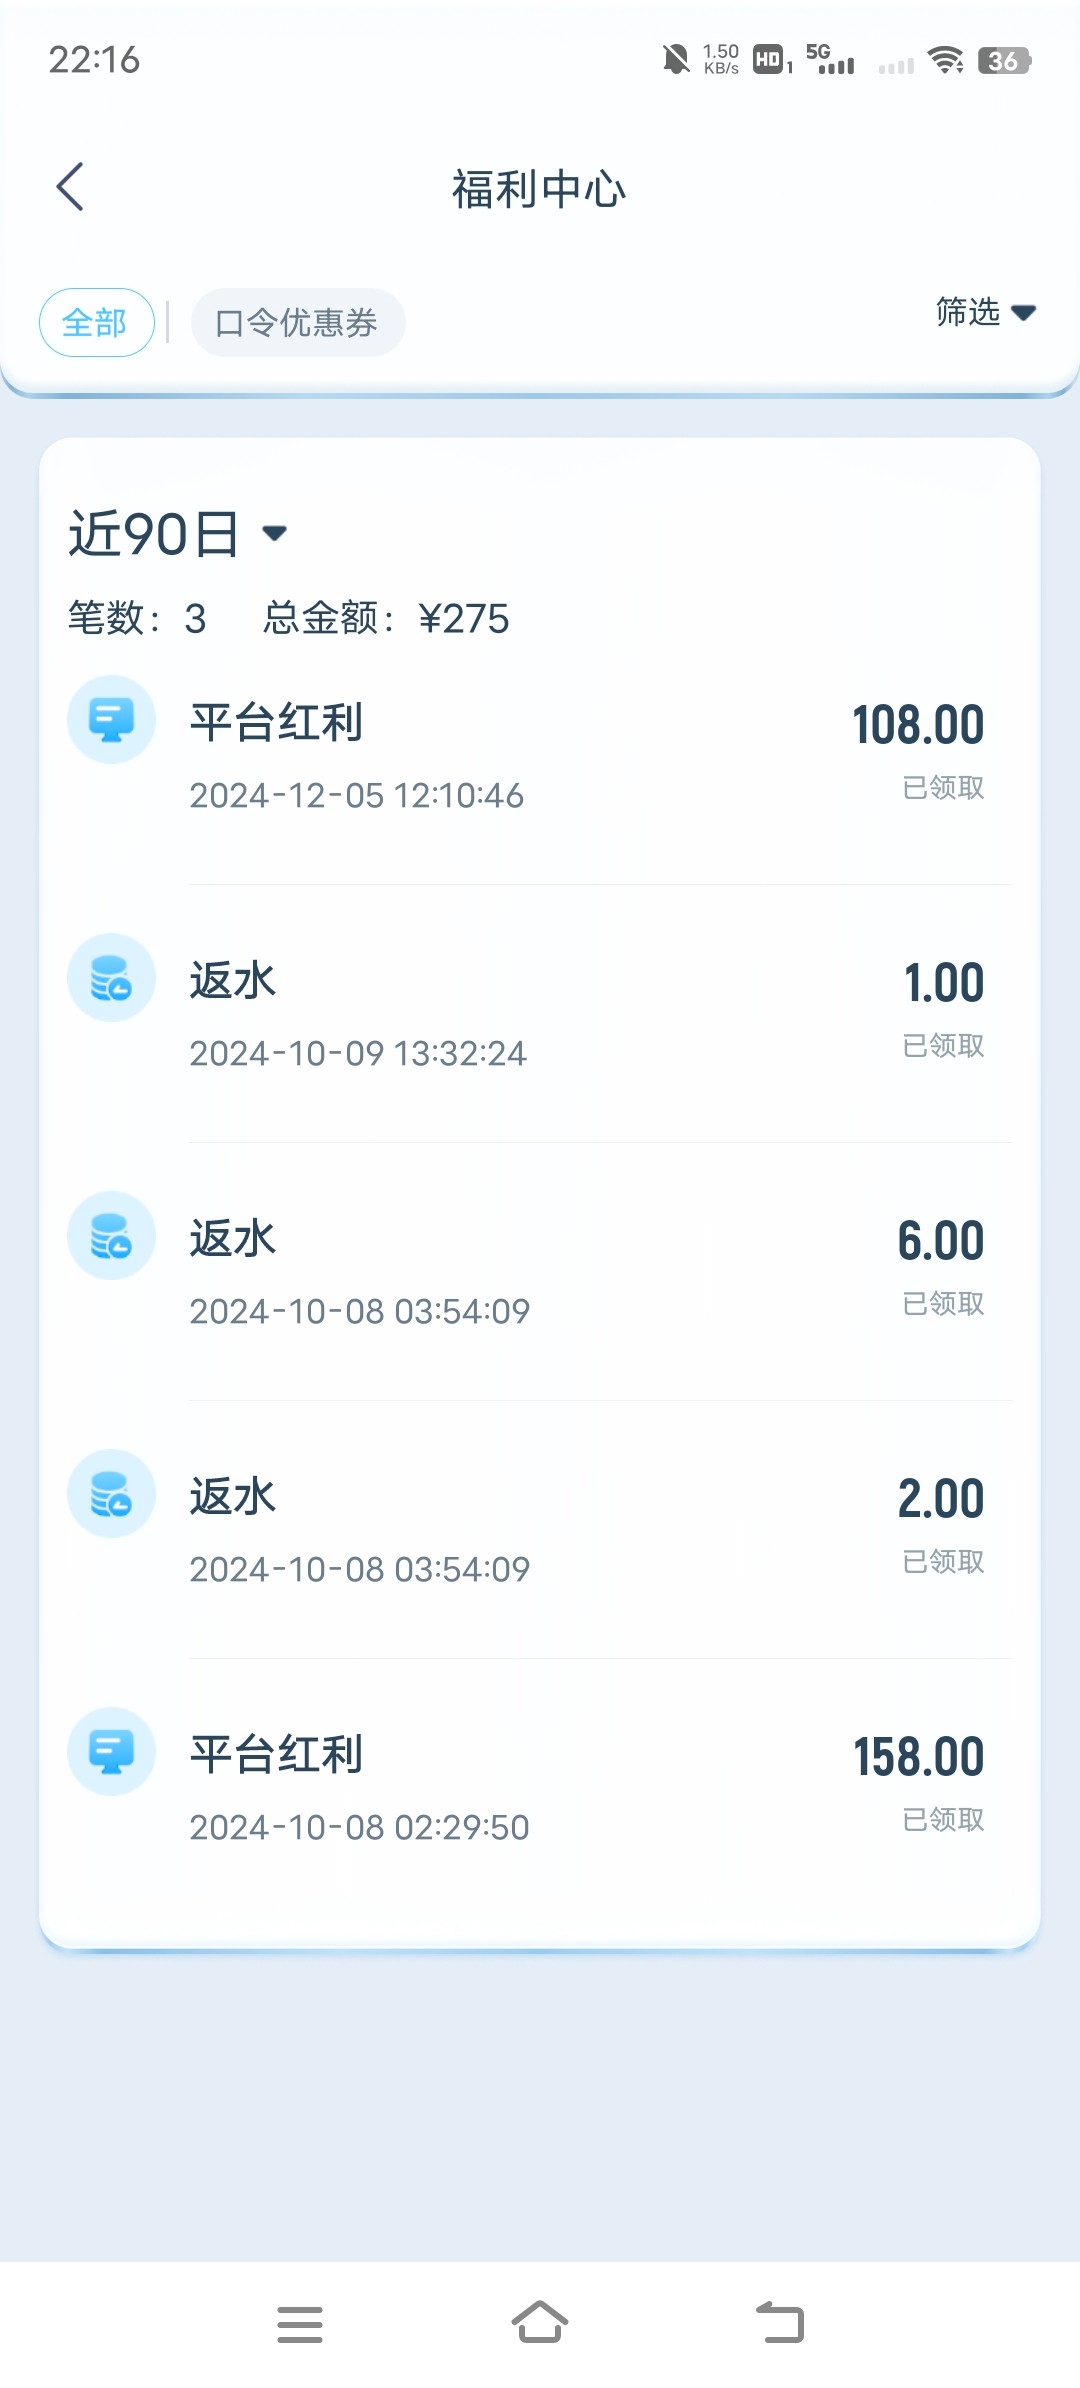Click the arrow next to 近90日

point(275,533)
